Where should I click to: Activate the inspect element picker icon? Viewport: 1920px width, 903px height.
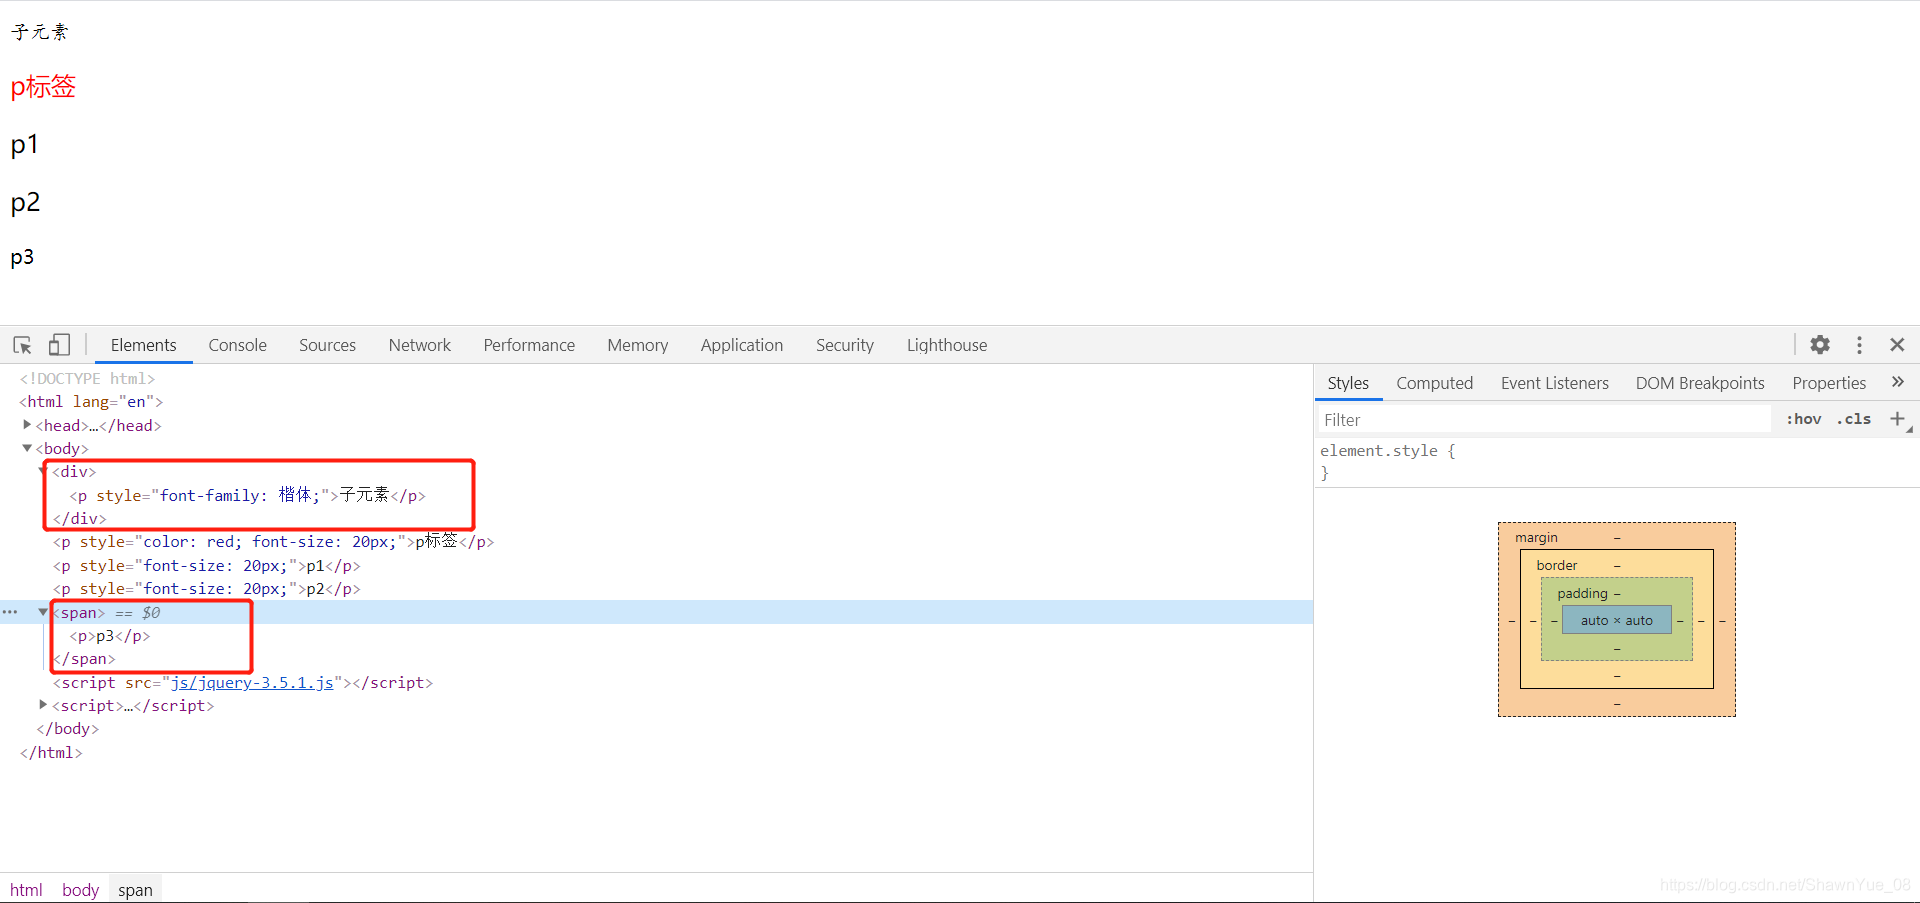point(22,345)
